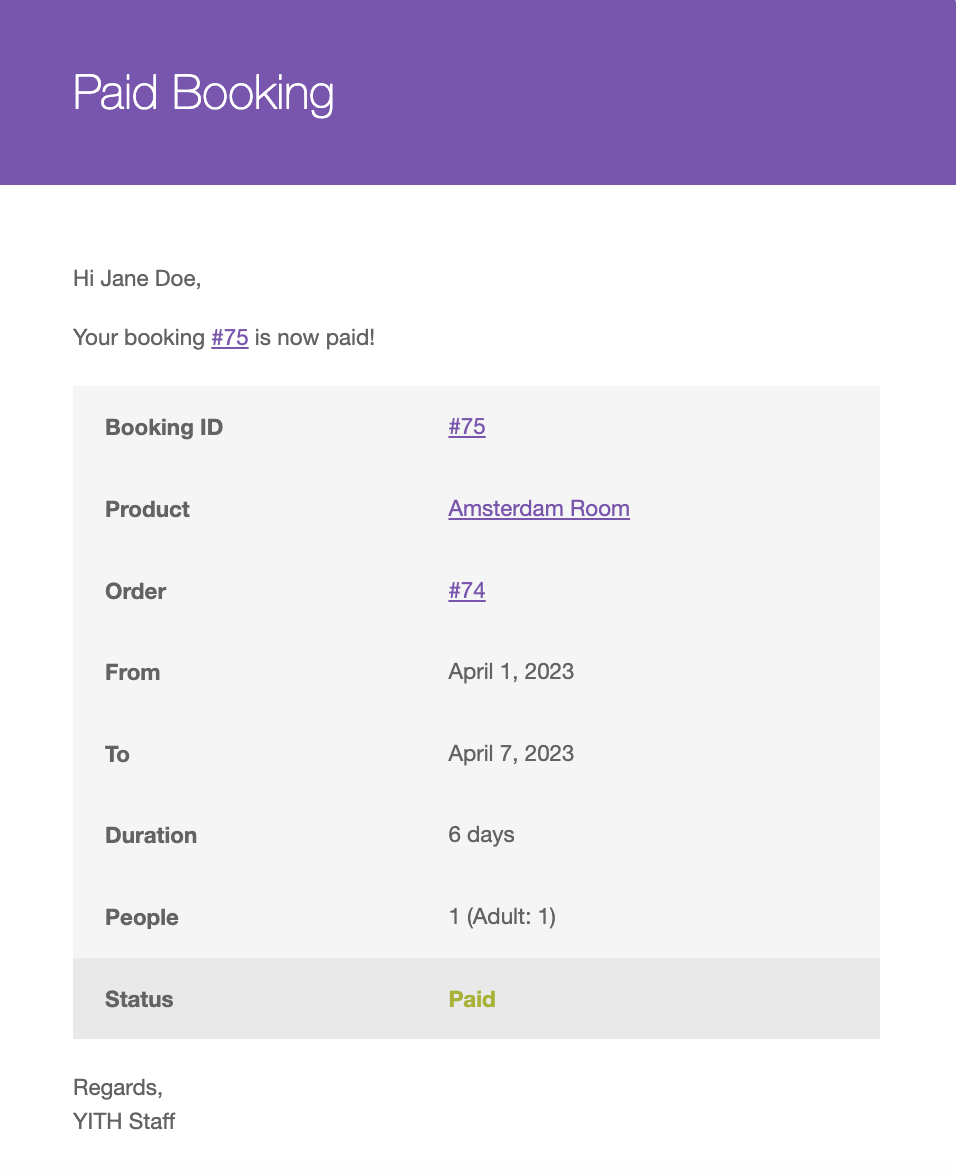
Task: Click the YITH Staff signature text
Action: coord(124,1121)
